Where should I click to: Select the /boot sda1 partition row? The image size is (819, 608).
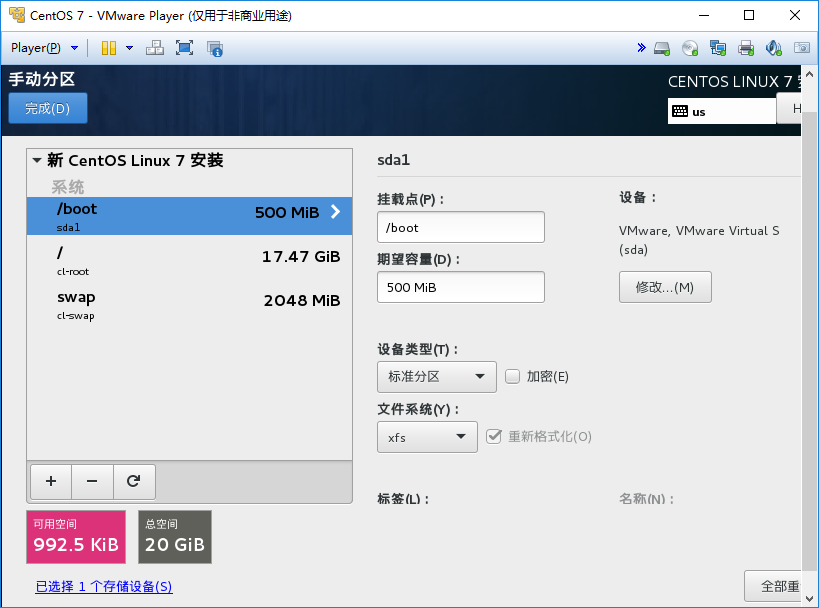click(x=190, y=216)
